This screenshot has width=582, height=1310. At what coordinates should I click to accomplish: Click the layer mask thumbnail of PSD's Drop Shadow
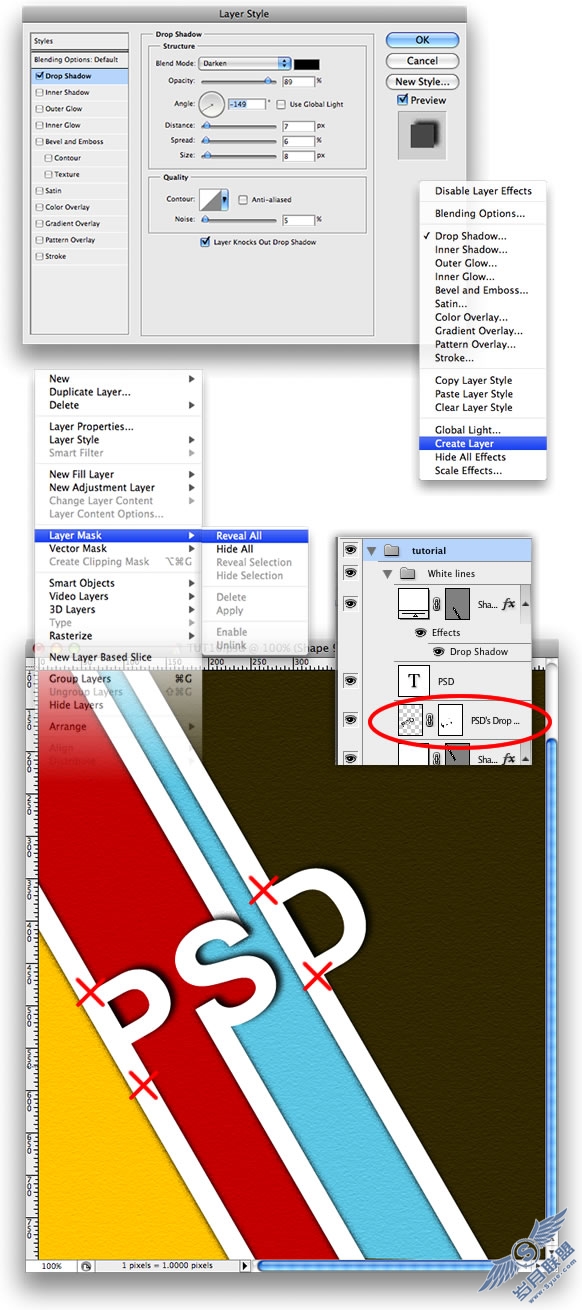pos(452,720)
